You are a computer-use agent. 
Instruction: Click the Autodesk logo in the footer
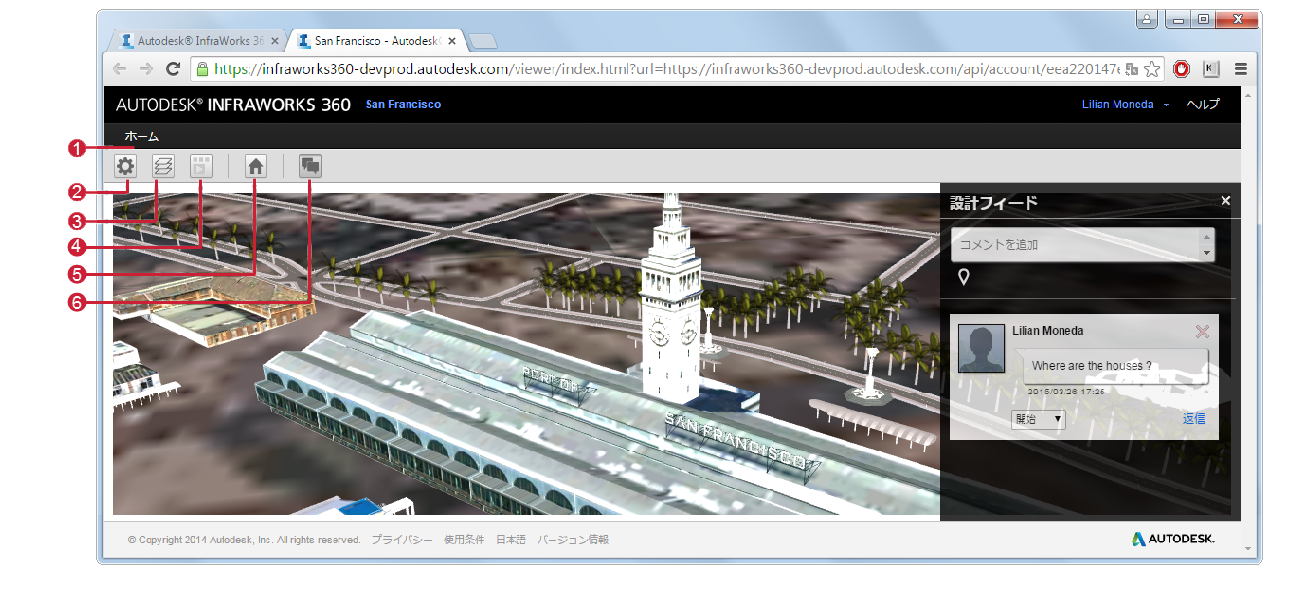[1173, 539]
